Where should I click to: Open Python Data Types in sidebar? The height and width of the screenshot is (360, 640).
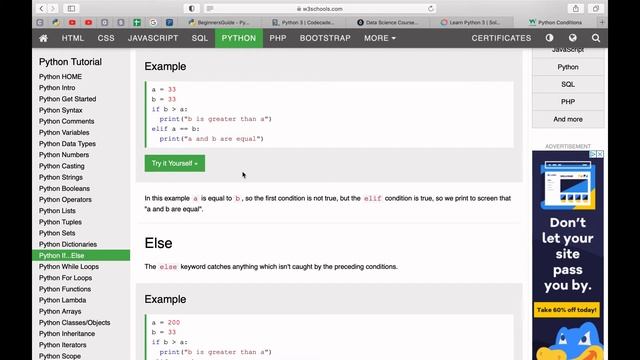point(67,144)
